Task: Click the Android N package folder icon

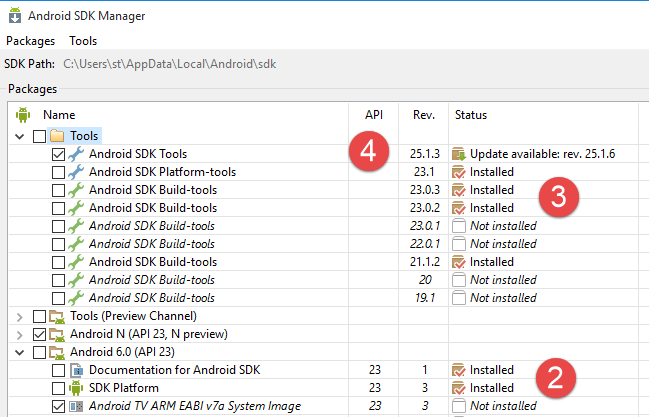Action: [57, 334]
